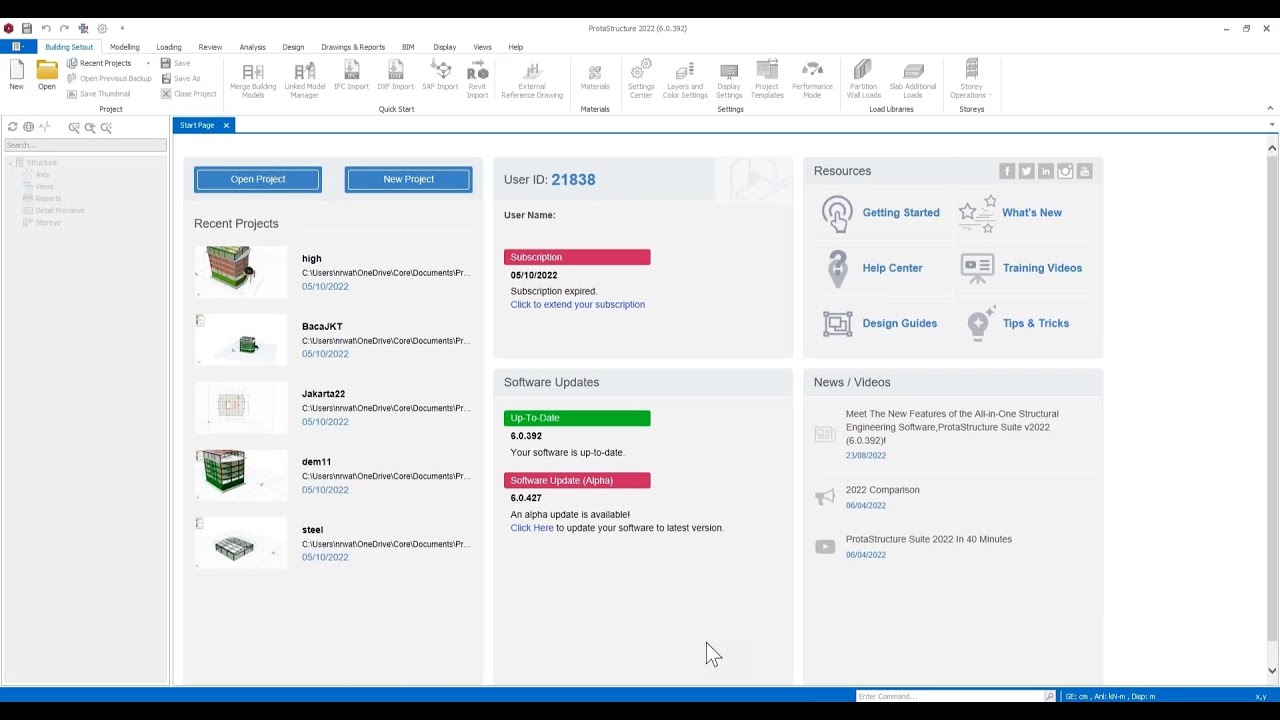Open the Revit Import tool
The width and height of the screenshot is (1280, 720).
pyautogui.click(x=477, y=80)
